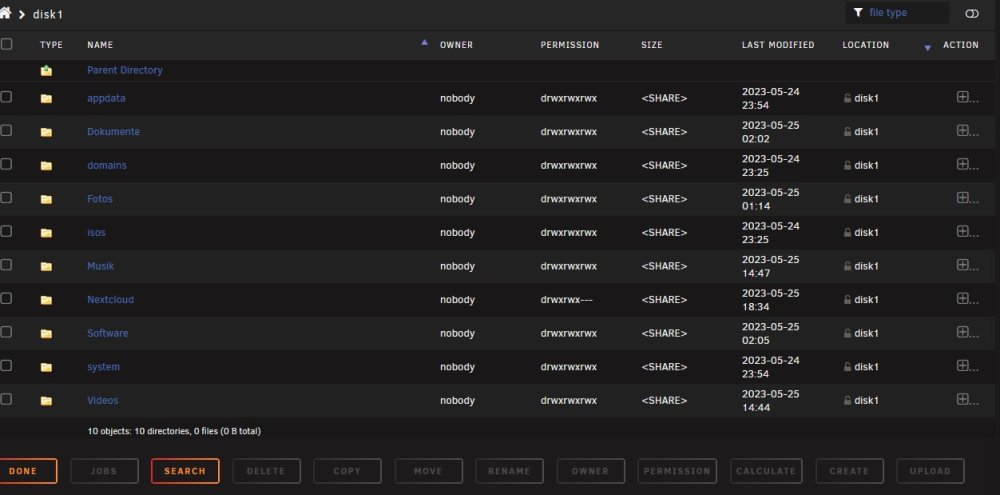Viewport: 1000px width, 495px height.
Task: Tick the checkbox for domains
Action: tap(6, 164)
